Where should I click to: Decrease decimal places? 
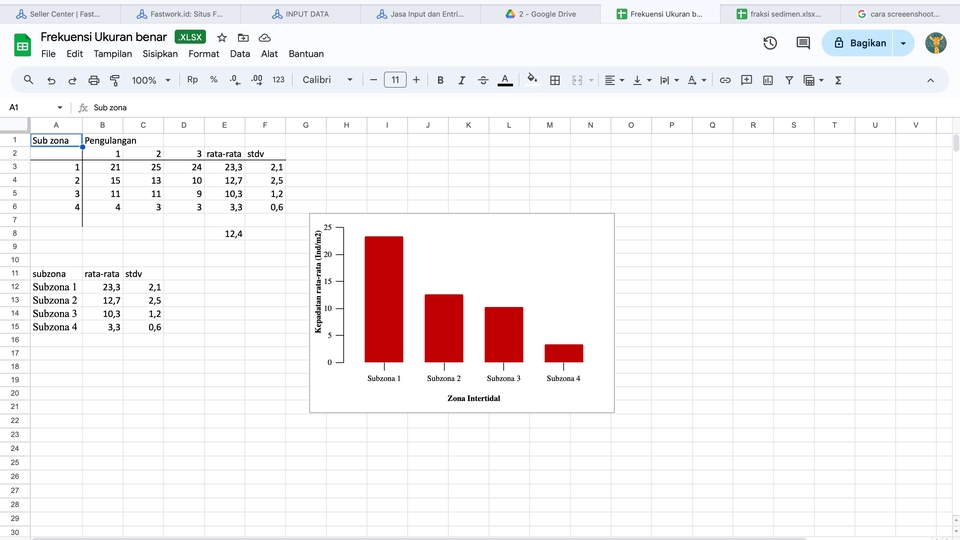(235, 80)
